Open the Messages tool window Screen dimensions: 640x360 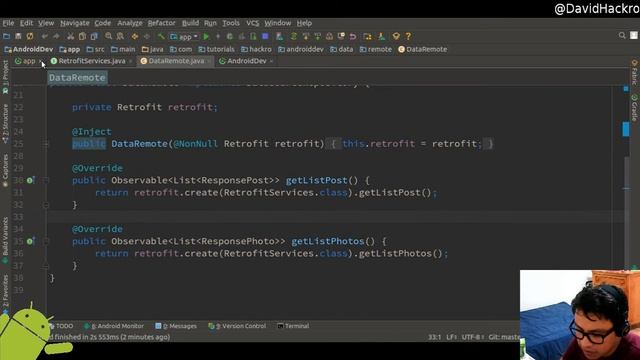176,326
